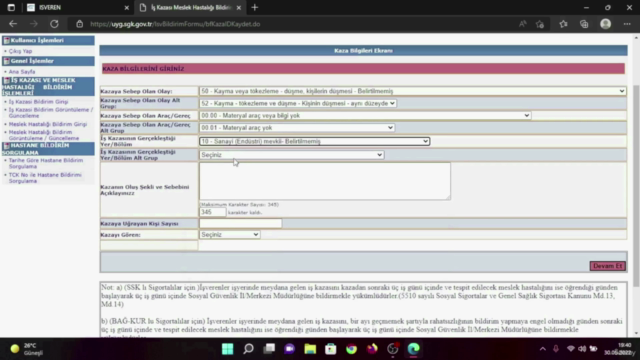Open a new browser tab
The height and width of the screenshot is (360, 640).
(x=255, y=7)
